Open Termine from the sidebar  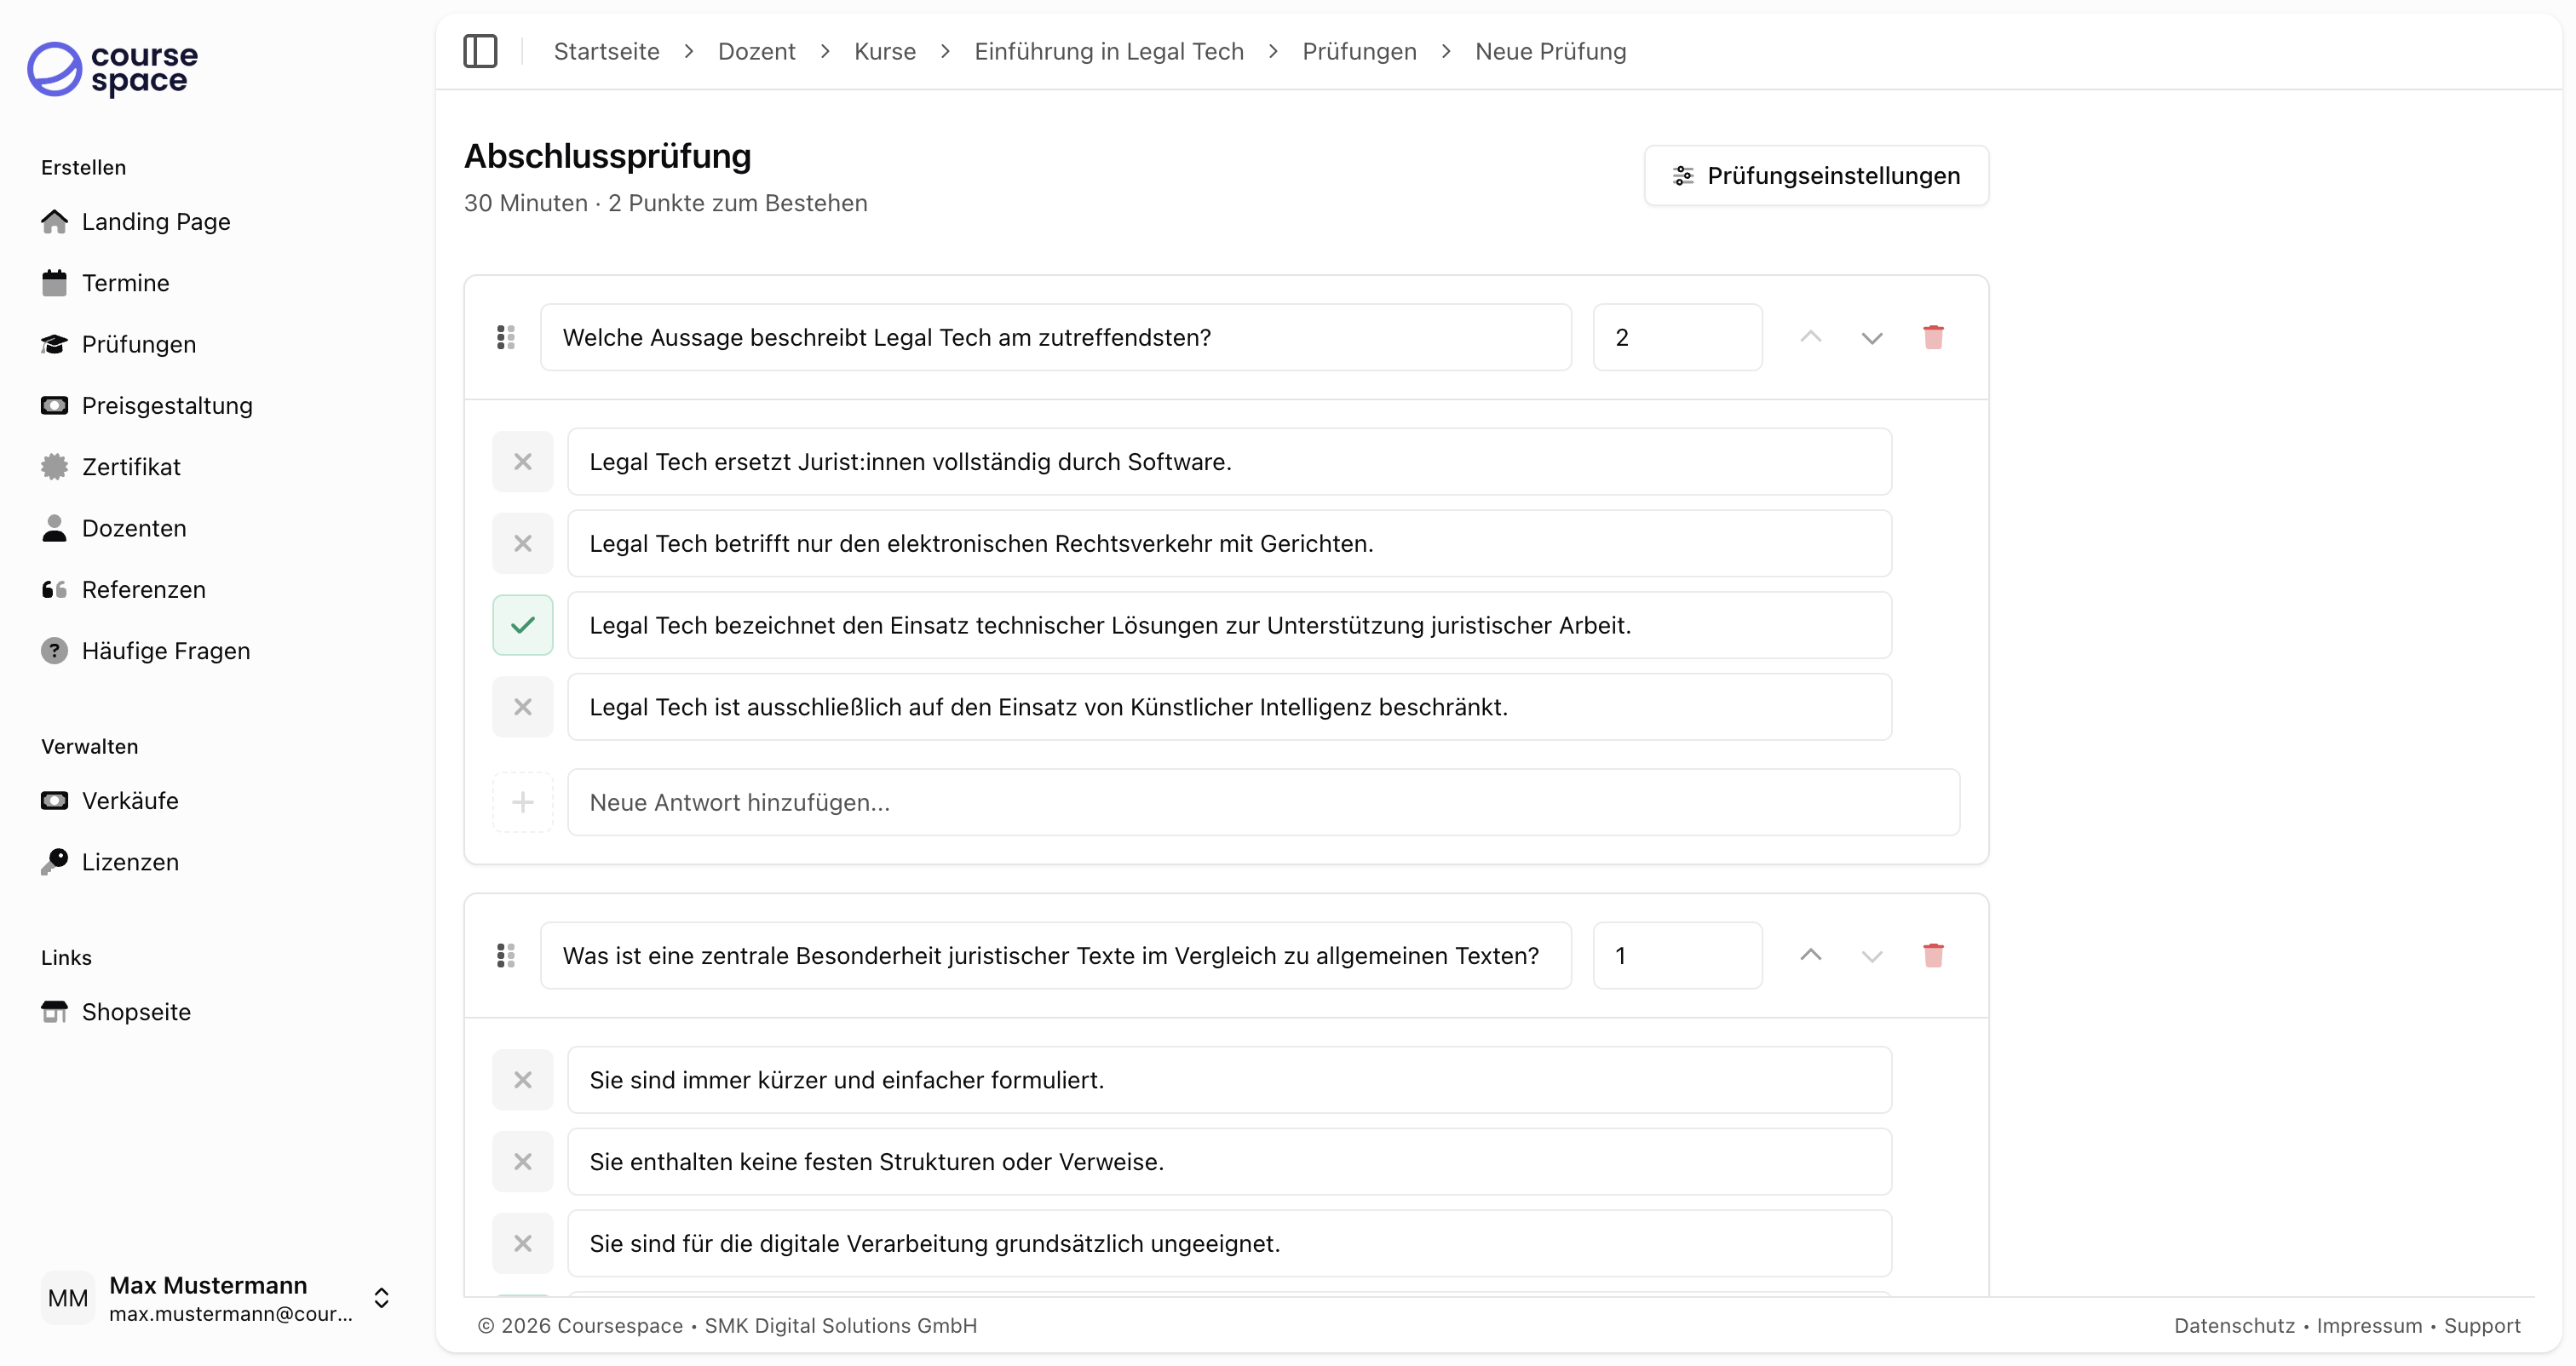126,283
